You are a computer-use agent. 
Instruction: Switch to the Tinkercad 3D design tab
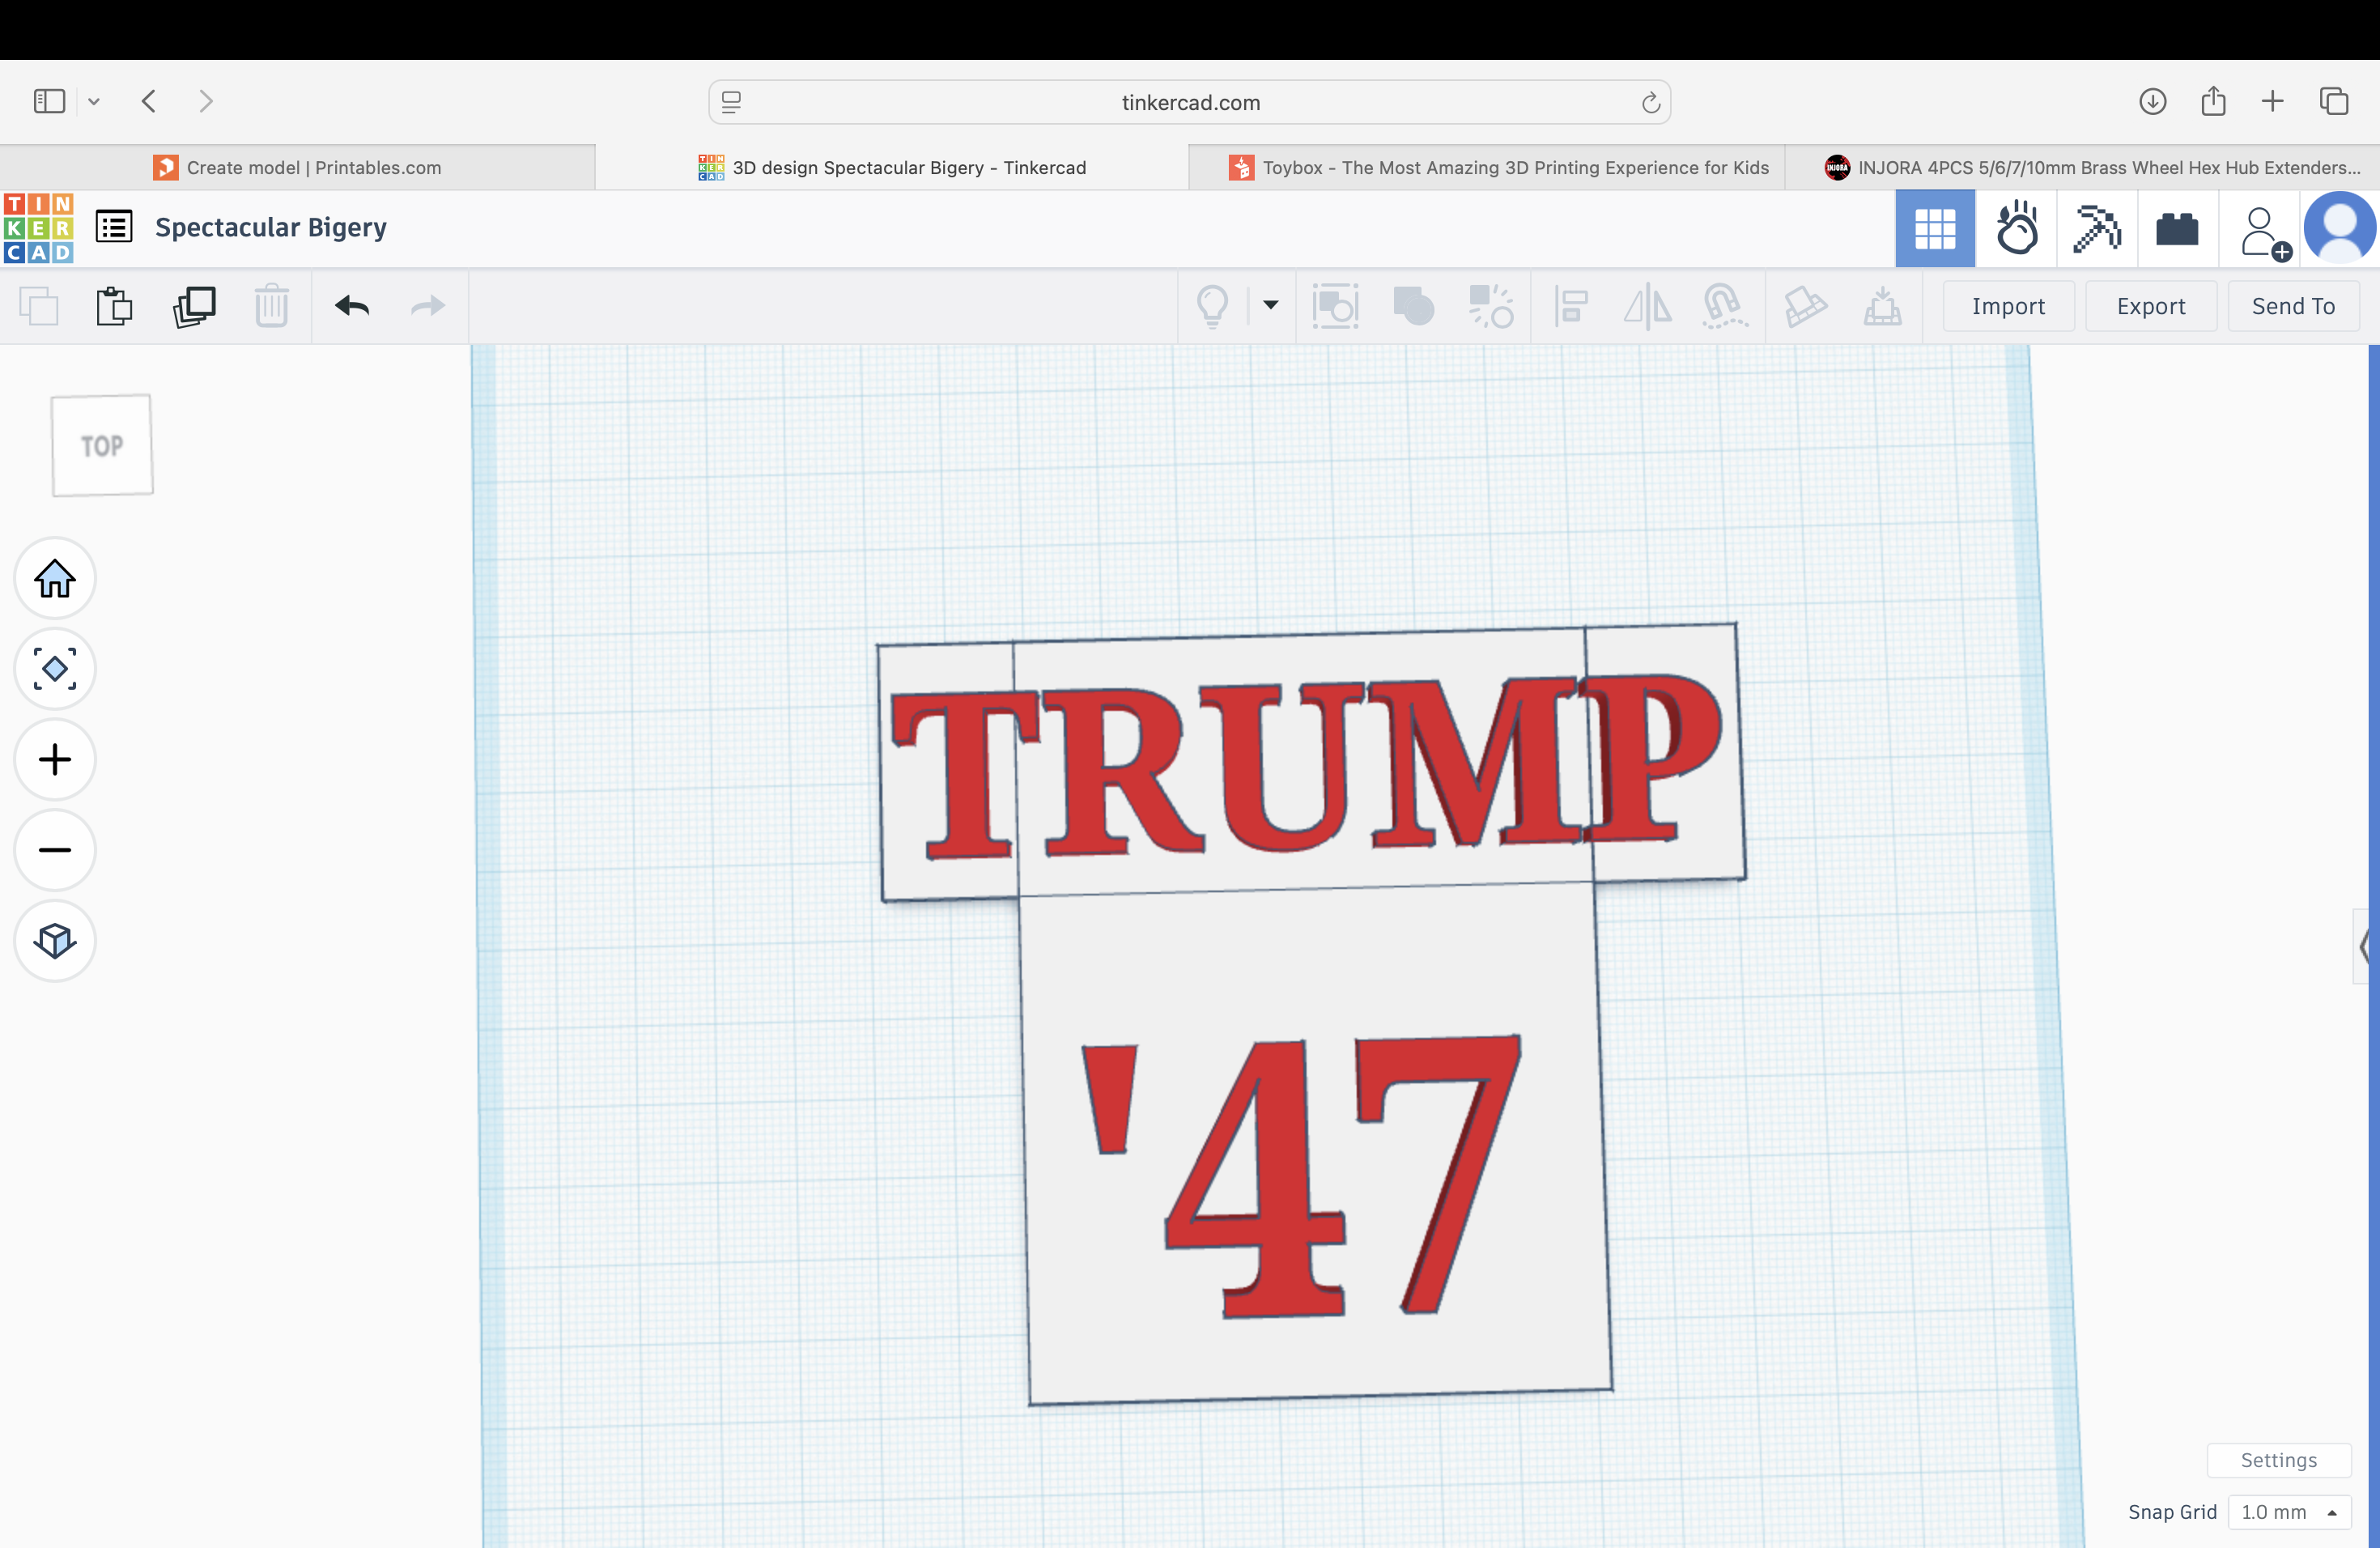pyautogui.click(x=892, y=167)
